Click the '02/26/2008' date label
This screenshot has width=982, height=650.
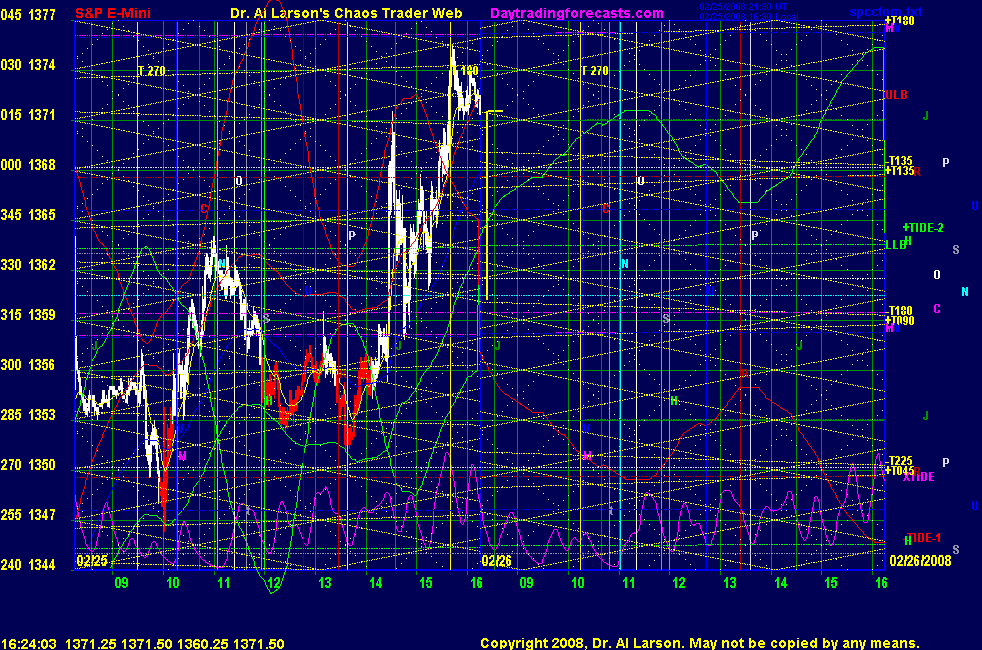click(920, 560)
